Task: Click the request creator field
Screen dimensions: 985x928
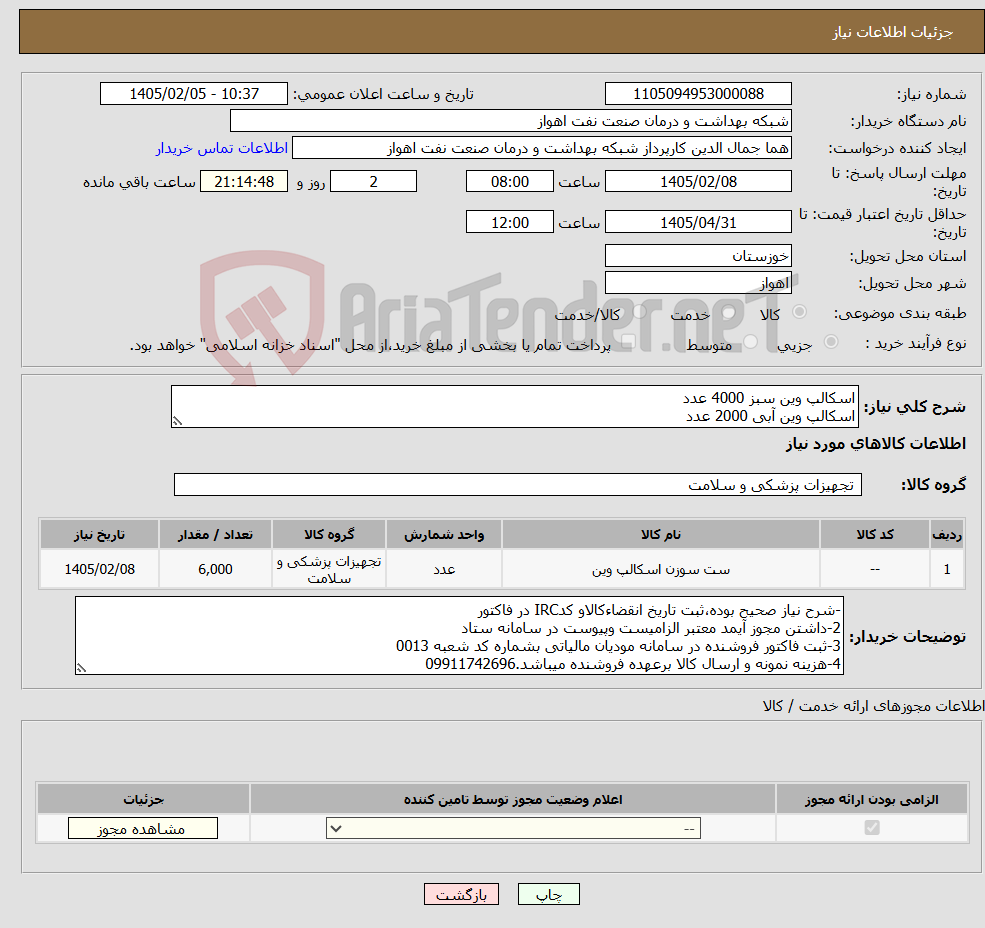Action: point(541,148)
